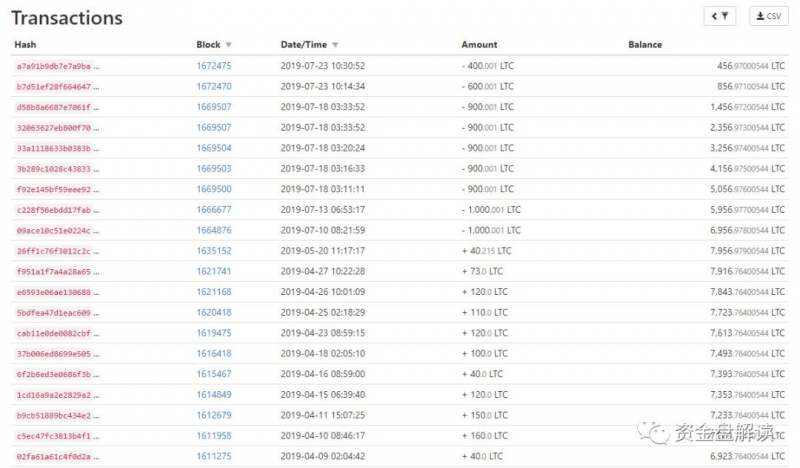Select balance 7,956.97900544 LTC

click(x=747, y=251)
